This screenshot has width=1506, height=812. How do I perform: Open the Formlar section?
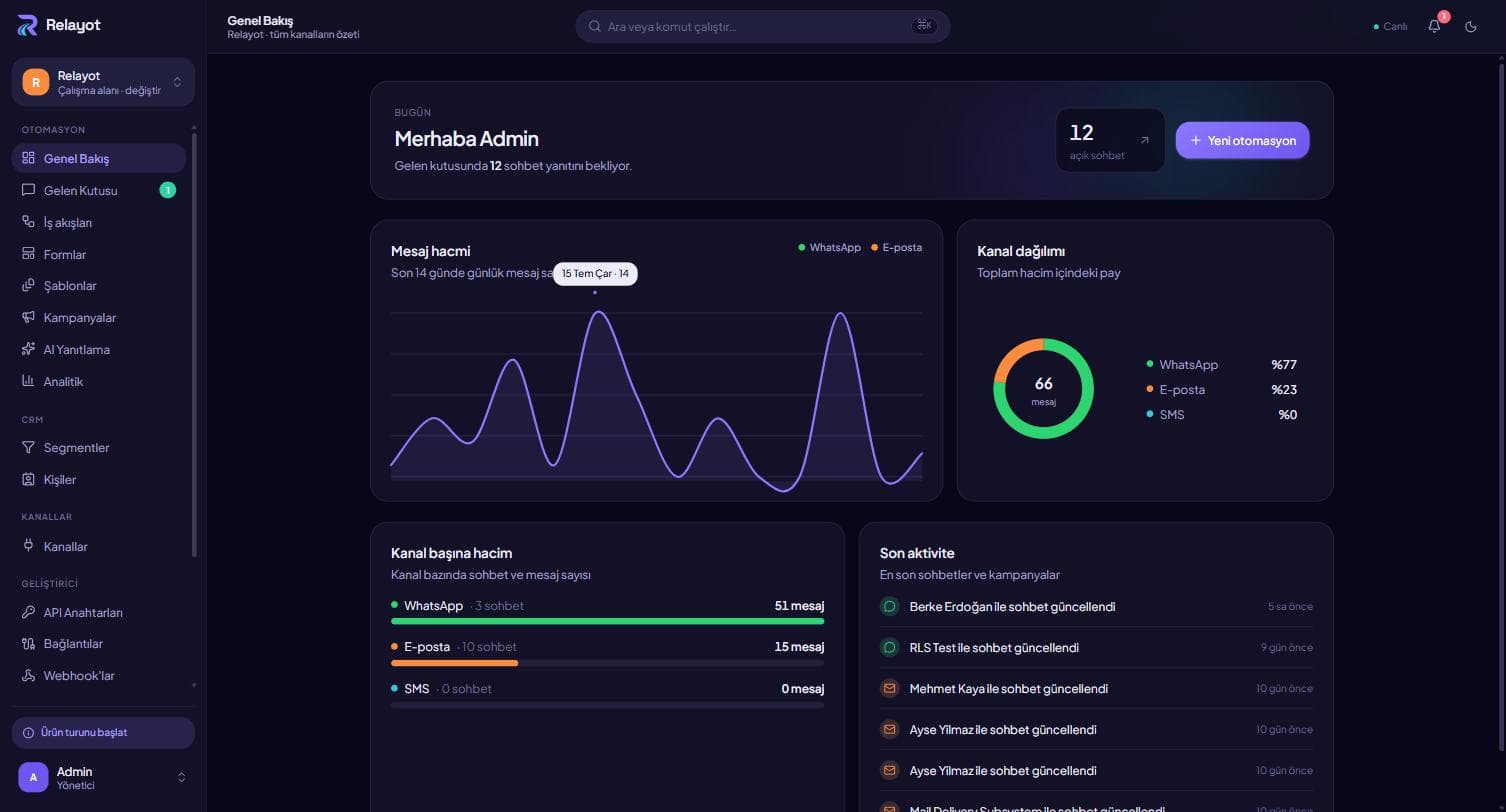(x=99, y=254)
